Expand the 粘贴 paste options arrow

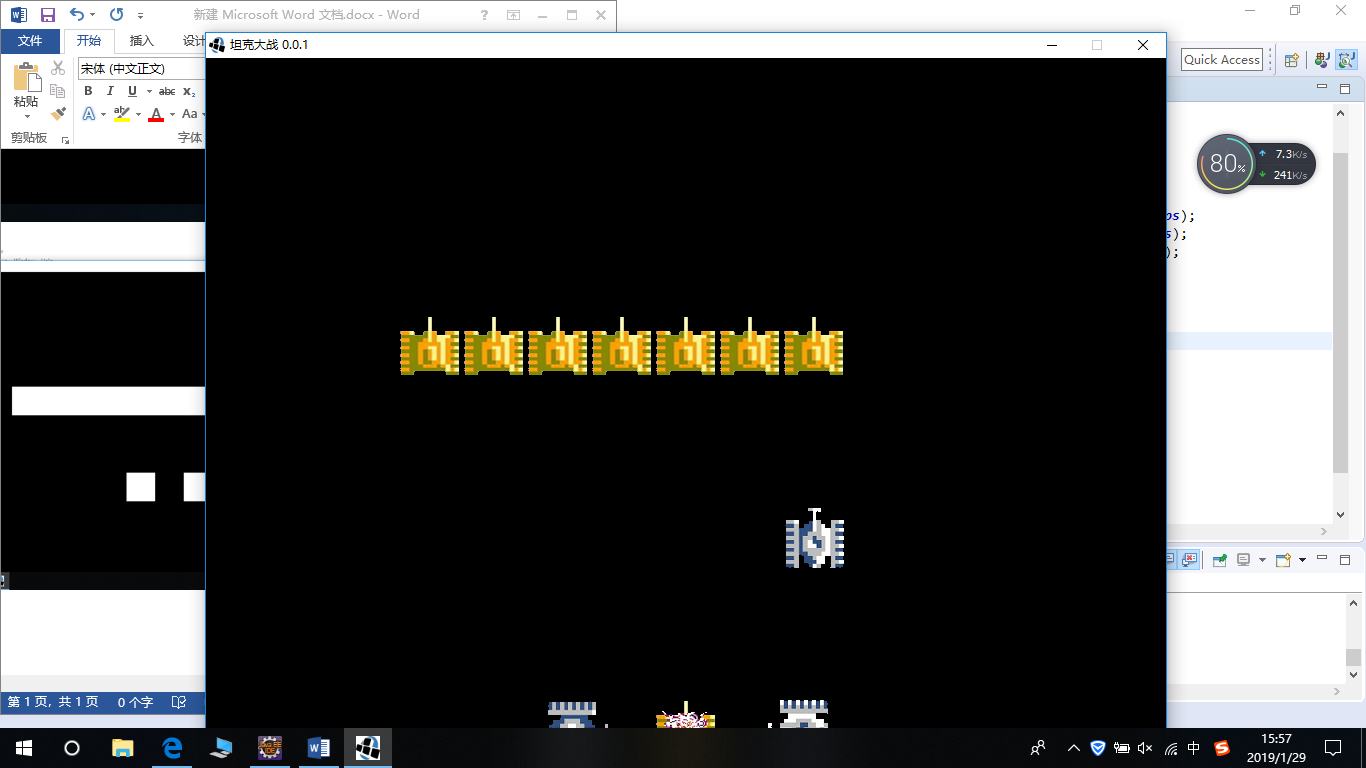(26, 116)
